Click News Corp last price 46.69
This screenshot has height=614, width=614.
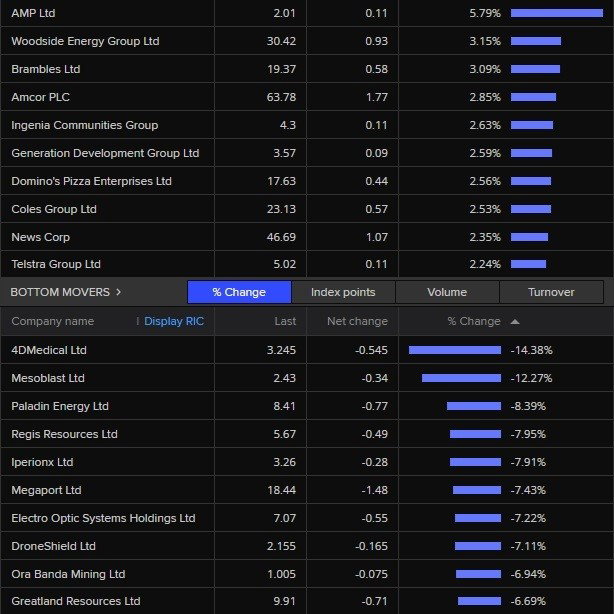tap(281, 237)
